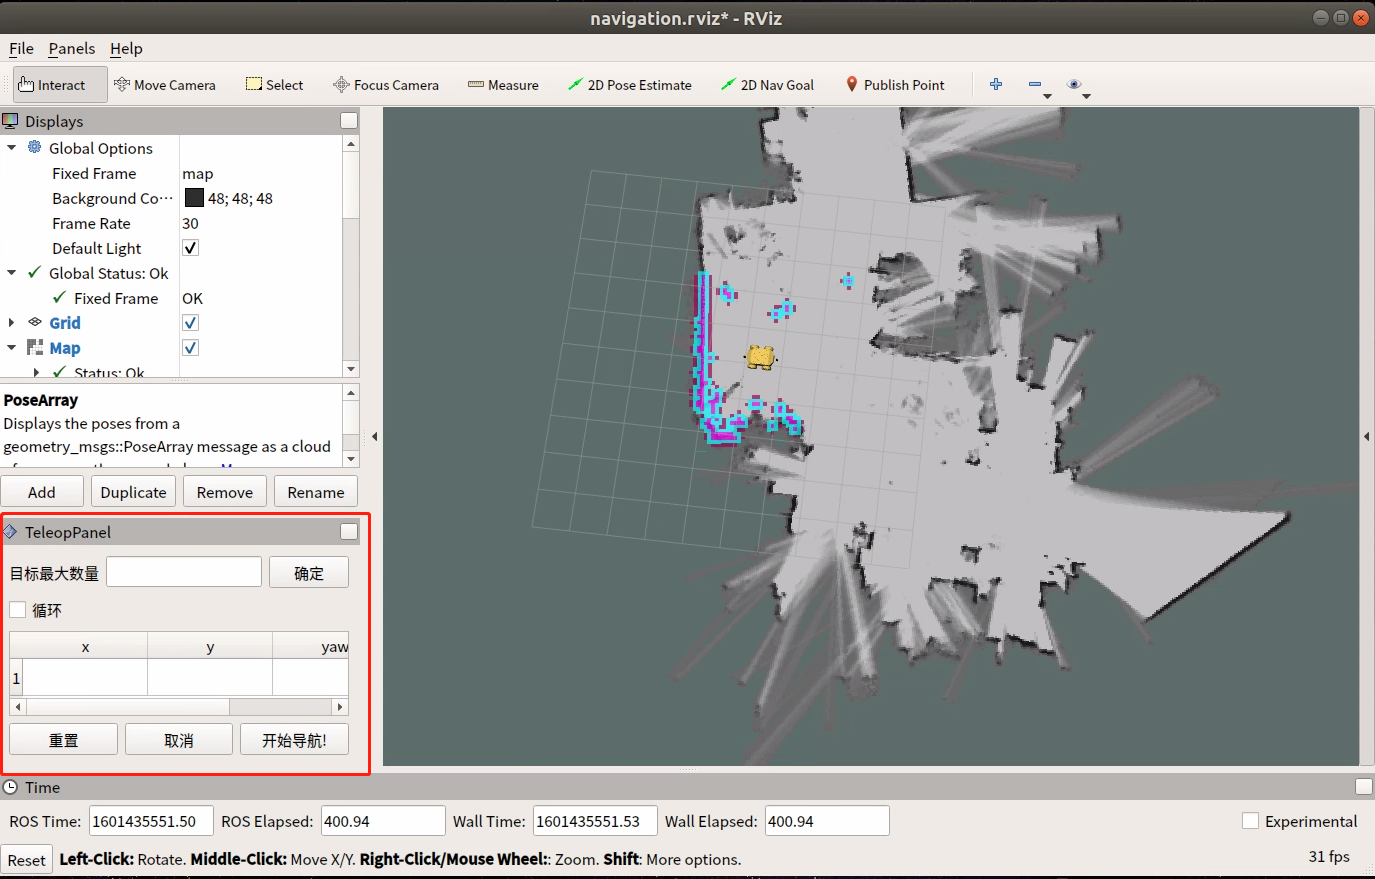
Task: Open the Panels menu
Action: click(71, 48)
